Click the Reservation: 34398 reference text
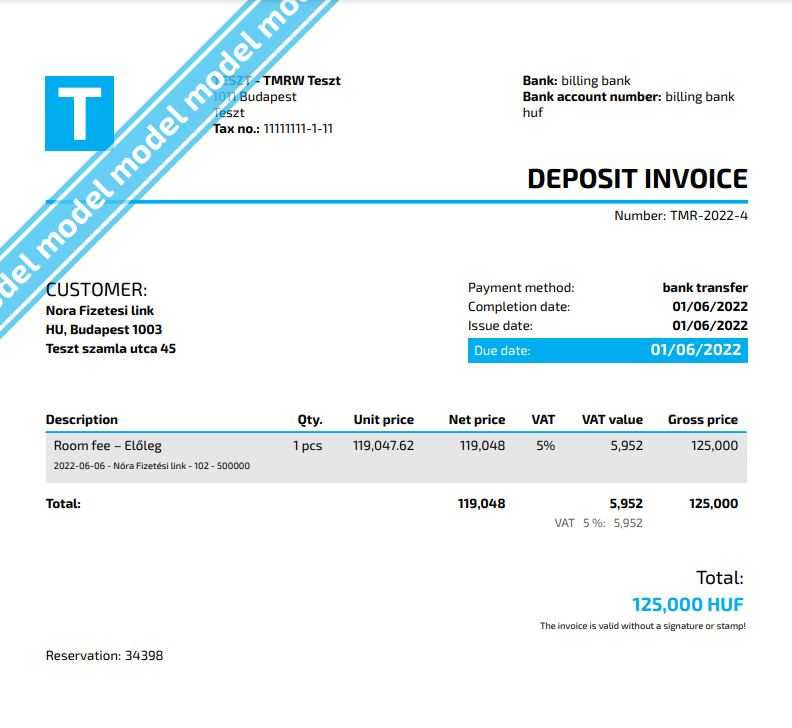 (104, 656)
